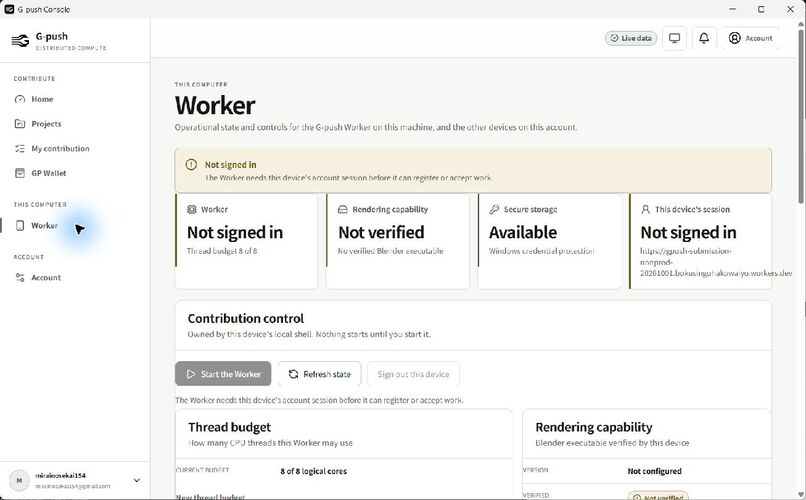The width and height of the screenshot is (806, 500).
Task: Open GP Wallet from sidebar
Action: (x=48, y=173)
